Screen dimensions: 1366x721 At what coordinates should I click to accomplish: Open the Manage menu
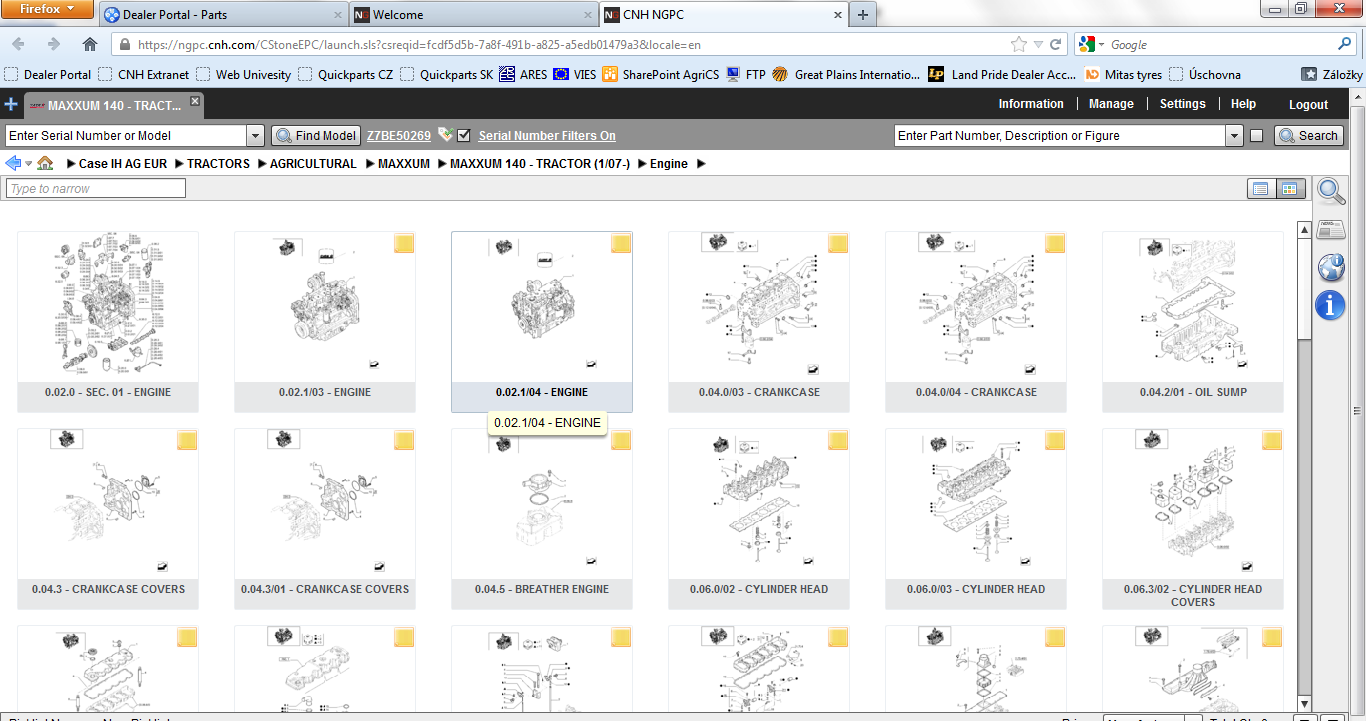click(x=1111, y=104)
